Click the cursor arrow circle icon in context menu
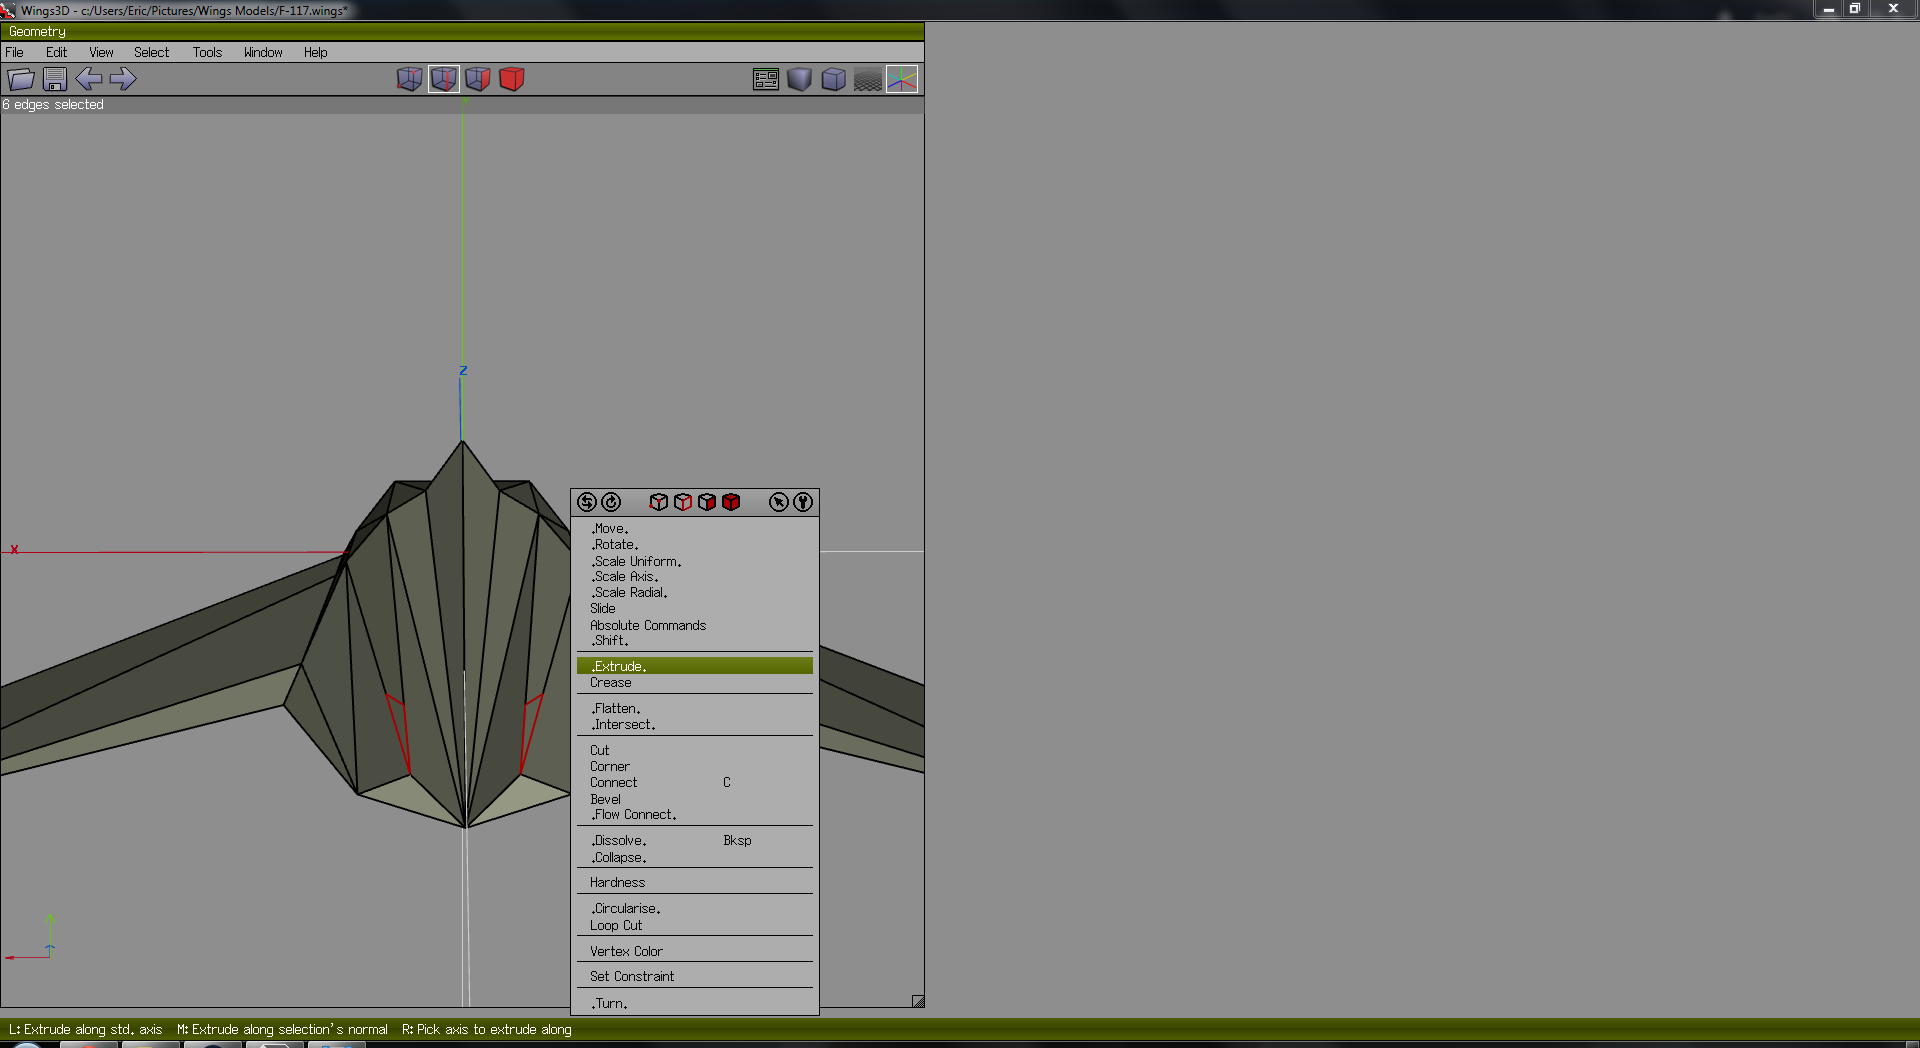 click(x=779, y=502)
